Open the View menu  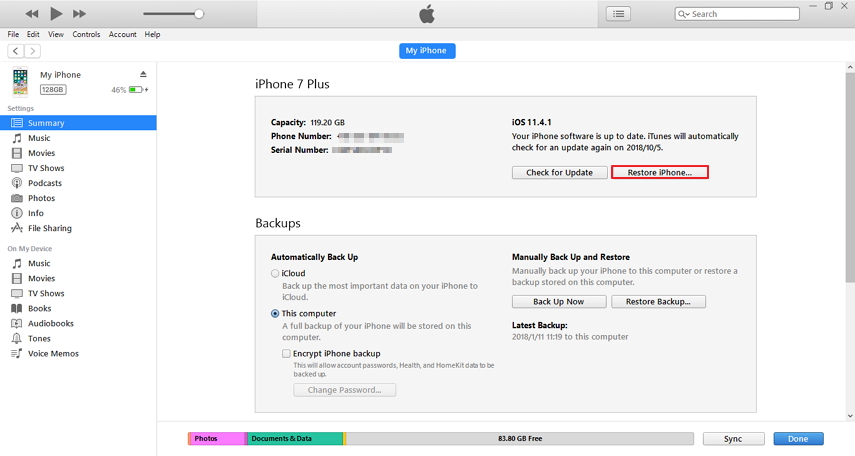(56, 34)
